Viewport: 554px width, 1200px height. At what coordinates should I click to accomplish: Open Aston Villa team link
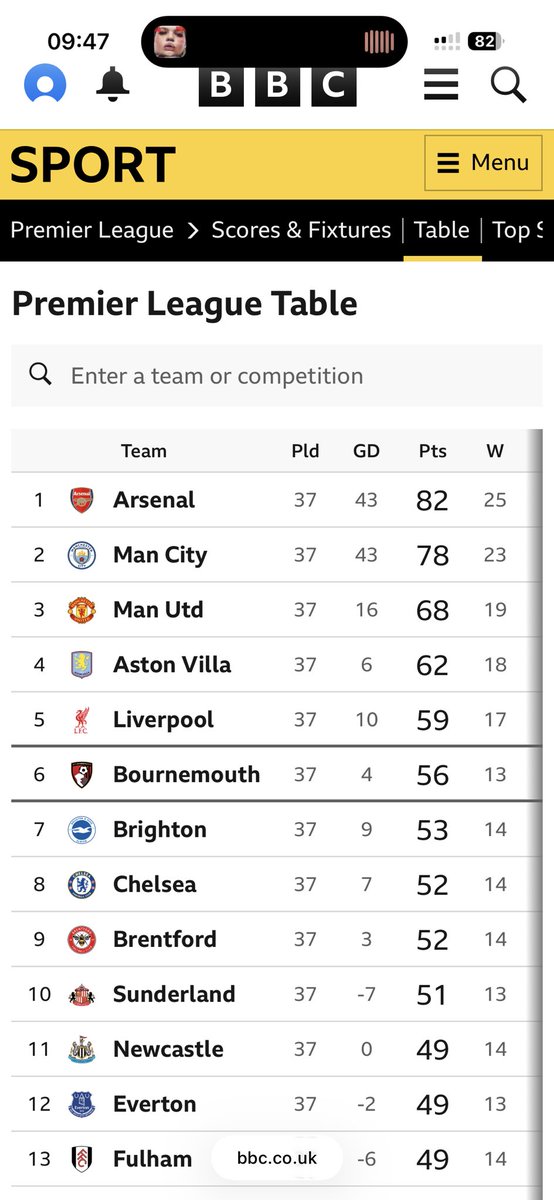[172, 665]
